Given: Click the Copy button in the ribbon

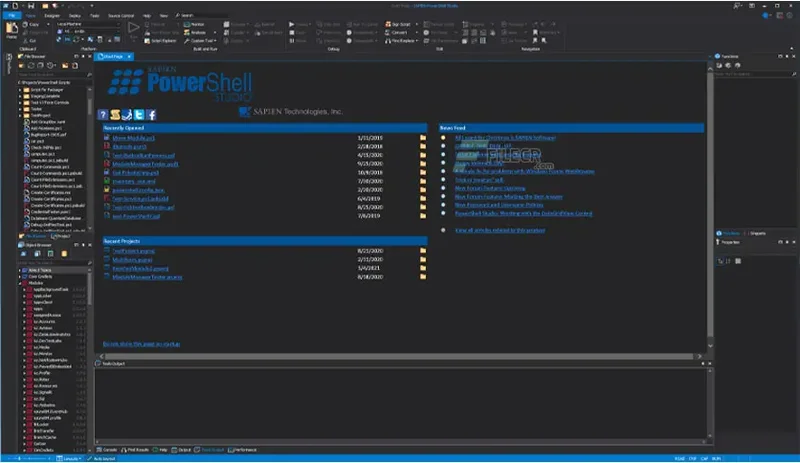Looking at the screenshot, I should pos(32,24).
